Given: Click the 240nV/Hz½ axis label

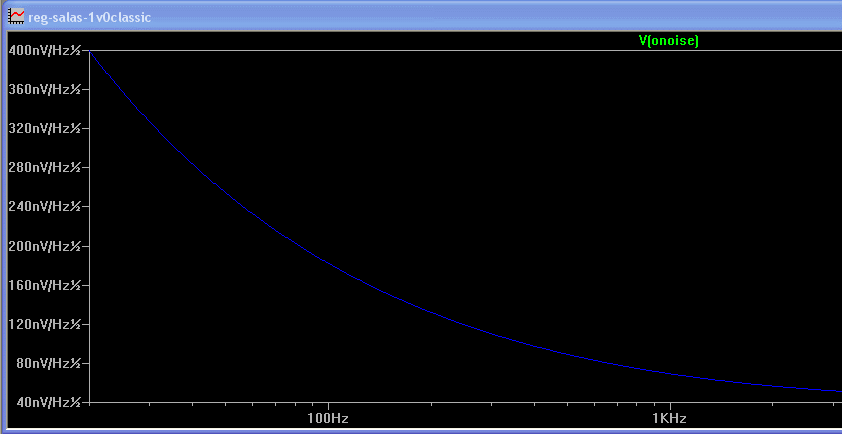Looking at the screenshot, I should [x=45, y=207].
